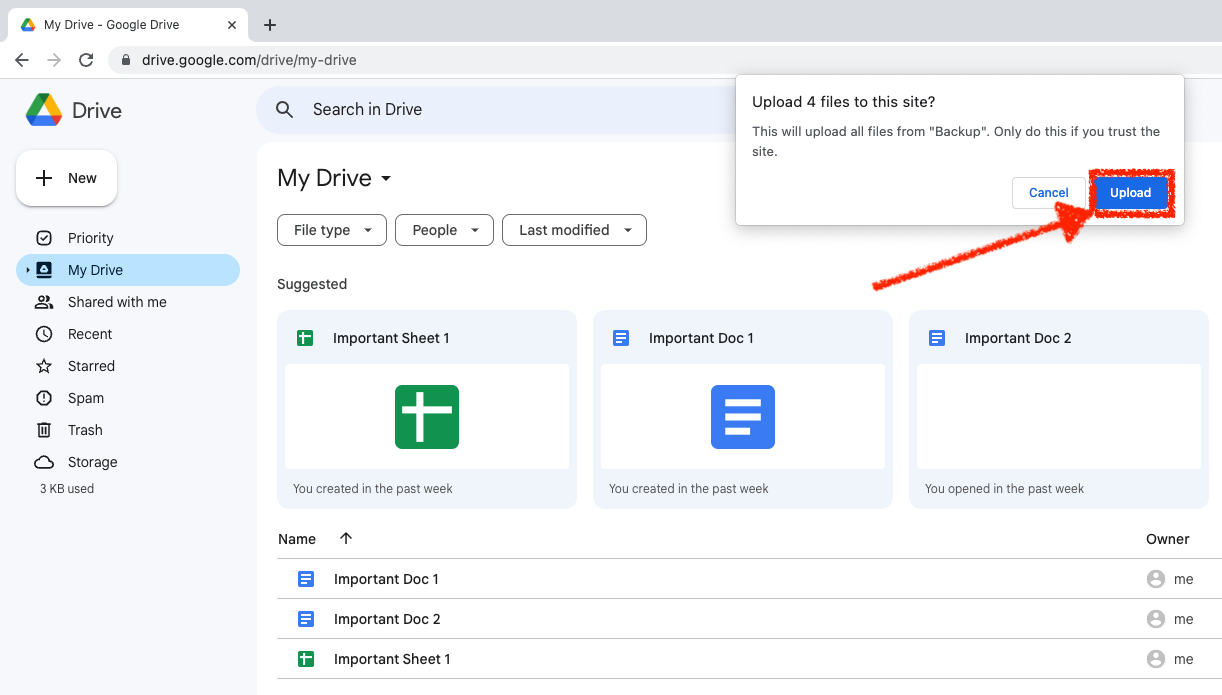Click Docs icon in Important Doc 1 list row
The height and width of the screenshot is (695, 1222).
[x=306, y=579]
